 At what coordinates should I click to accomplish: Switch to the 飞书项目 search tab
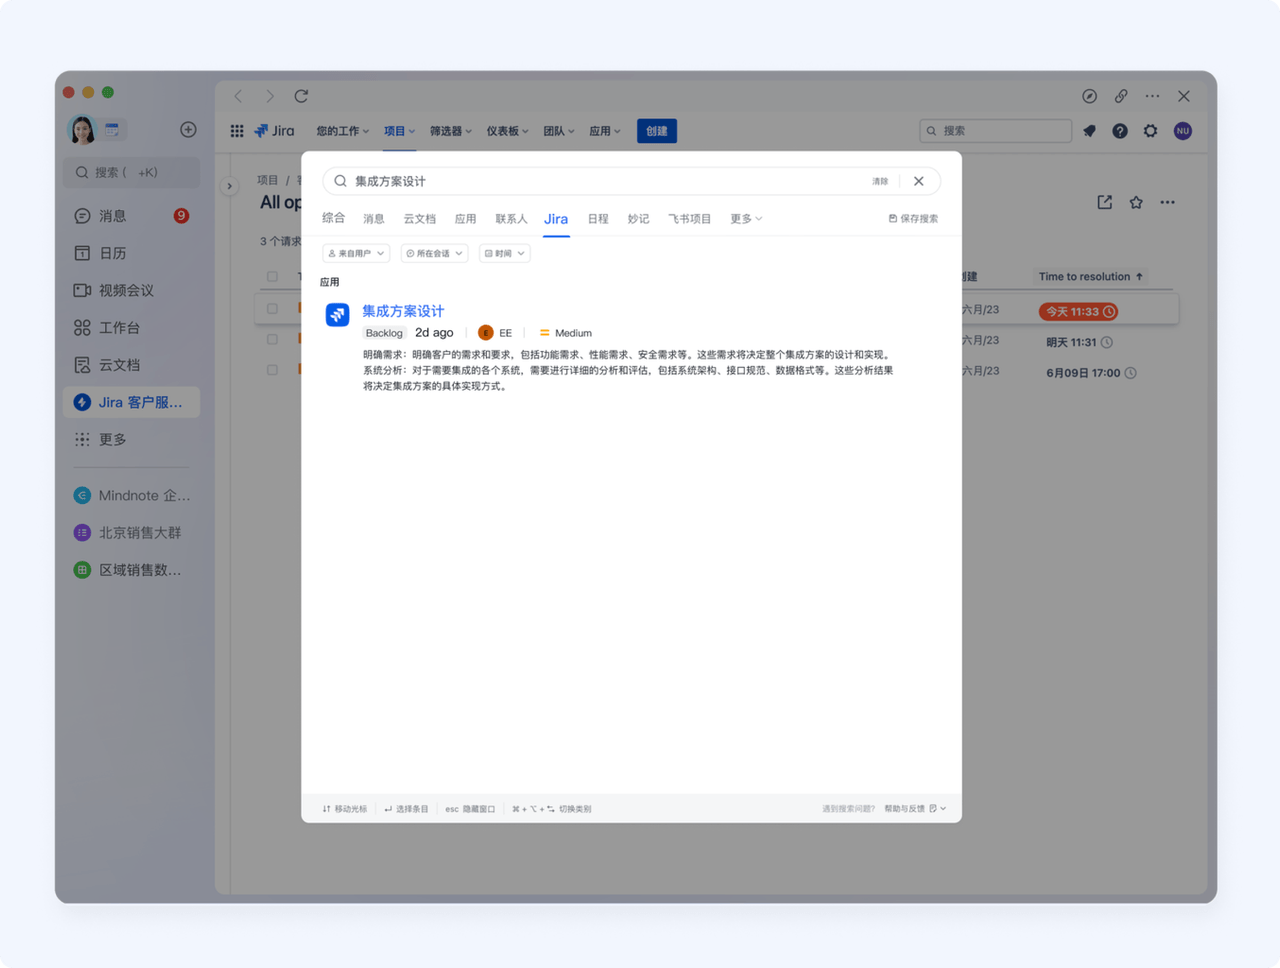point(690,218)
